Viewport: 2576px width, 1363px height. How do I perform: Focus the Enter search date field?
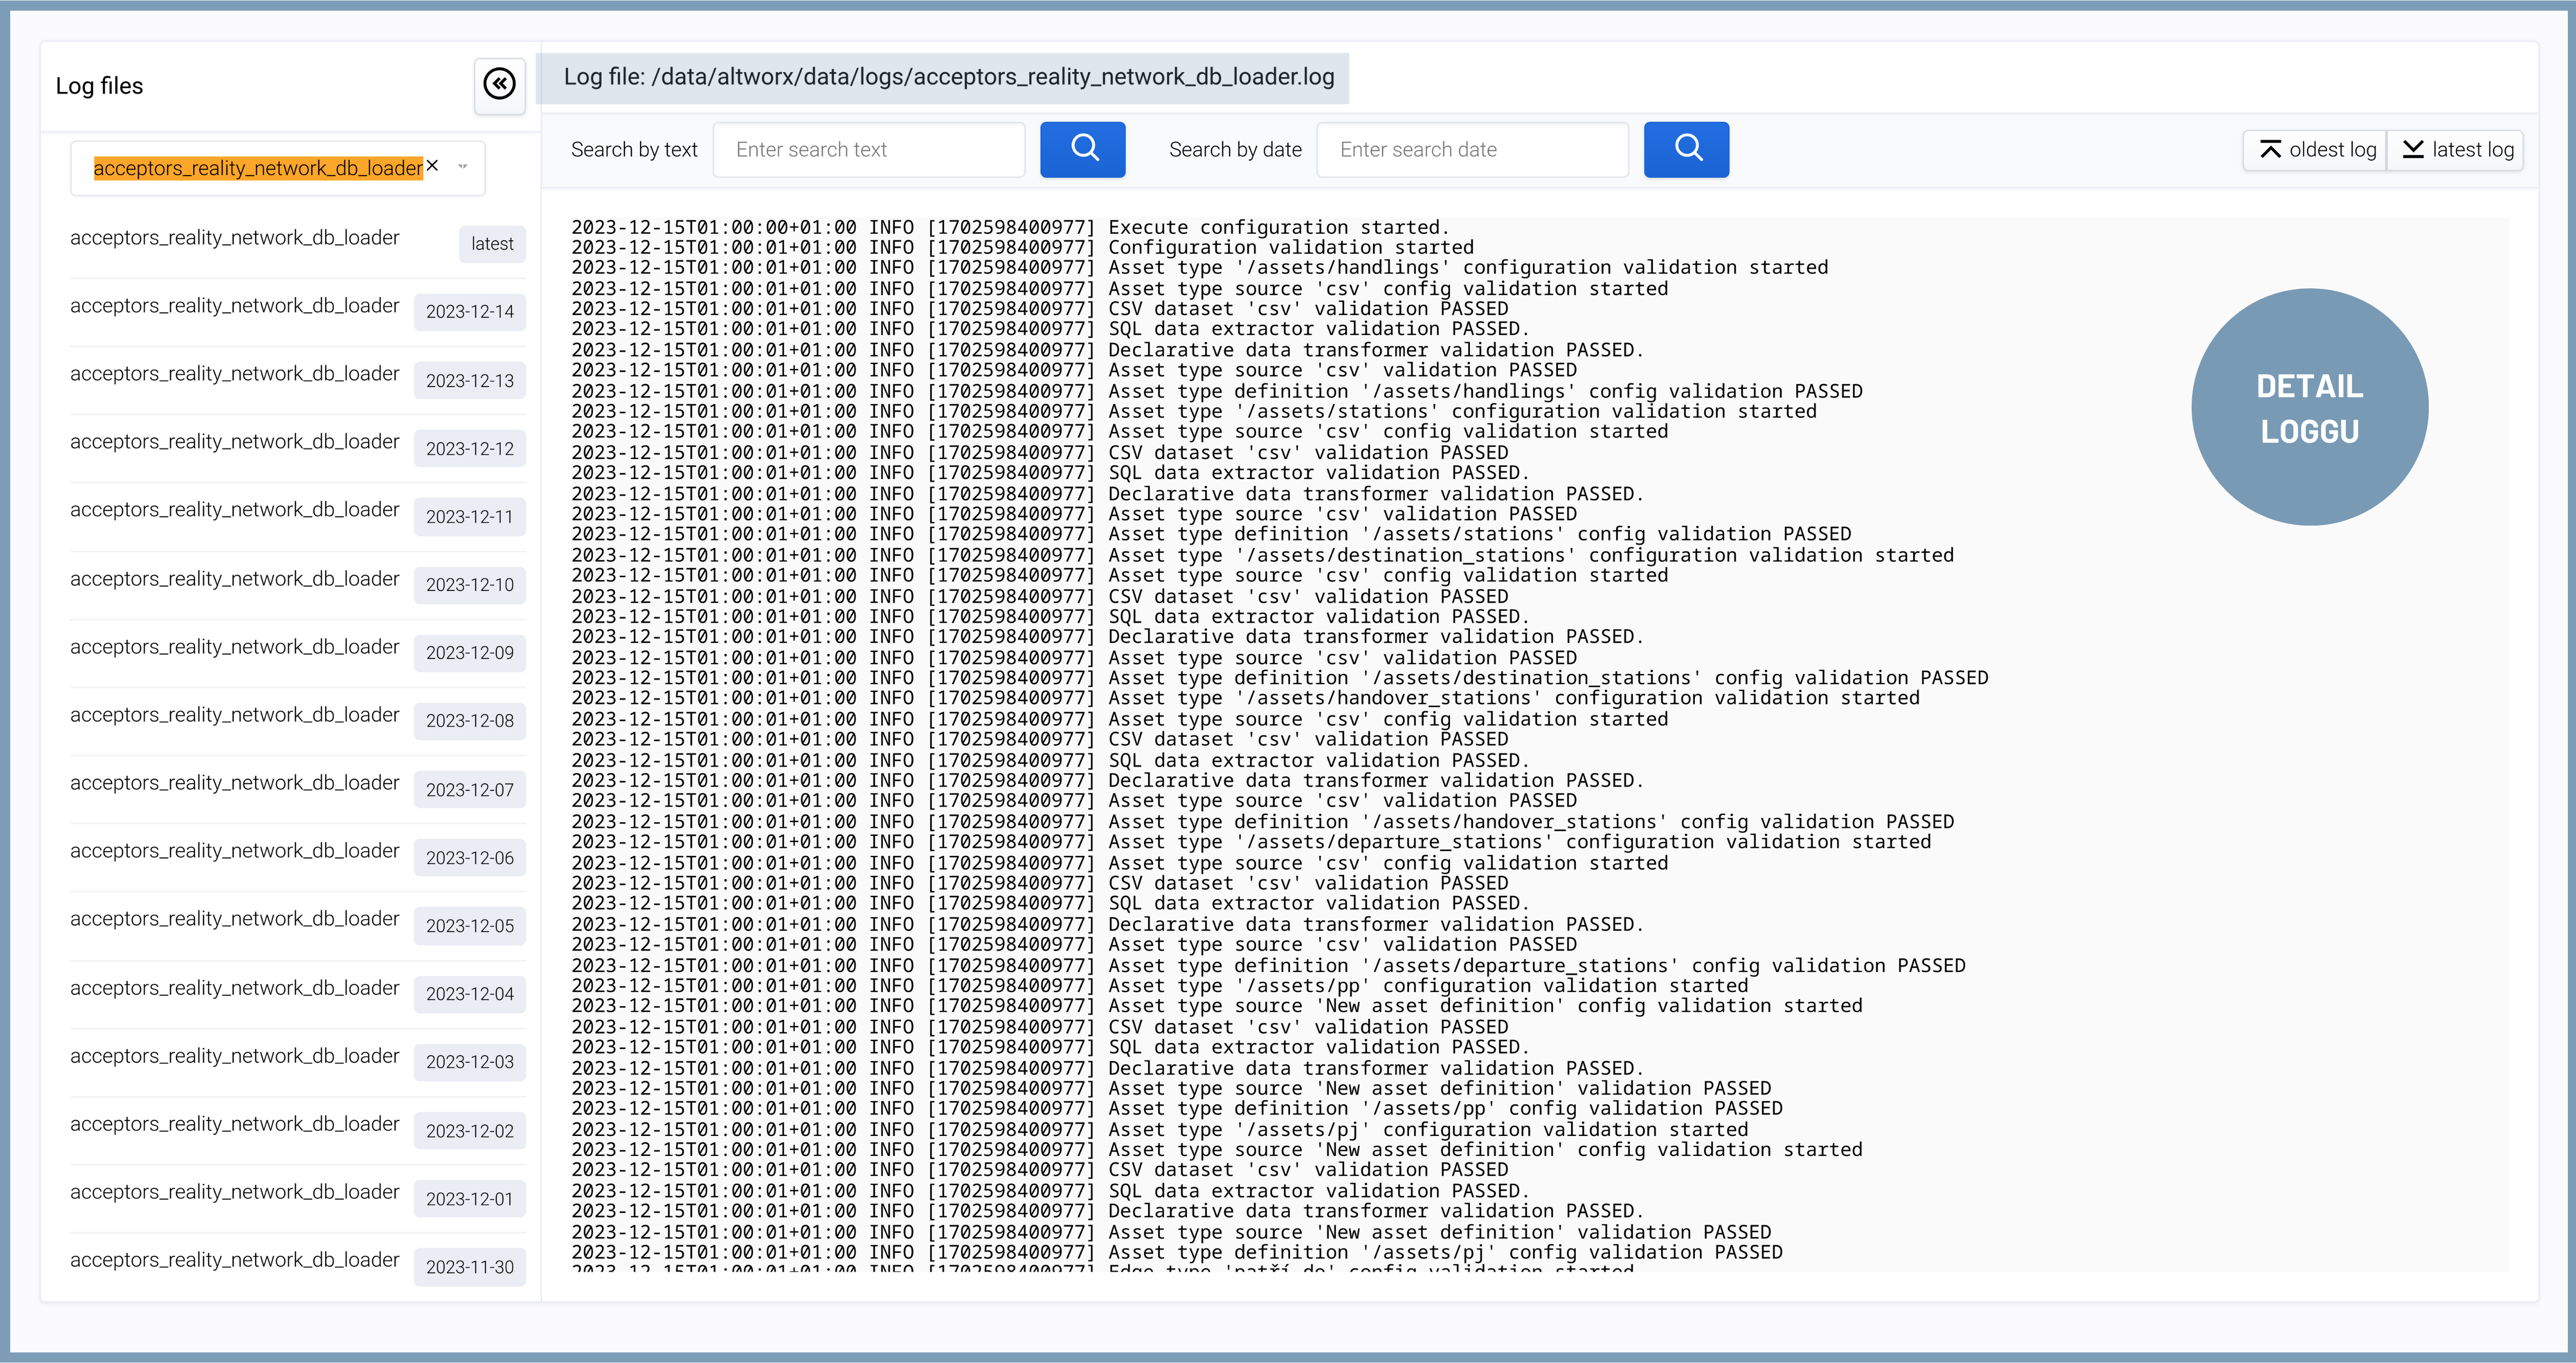click(x=1472, y=150)
